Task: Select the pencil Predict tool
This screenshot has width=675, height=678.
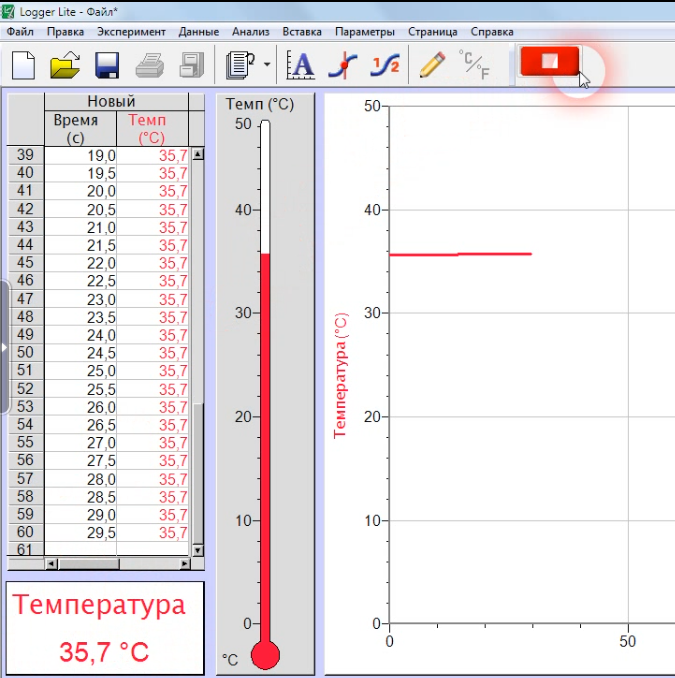Action: coord(431,66)
